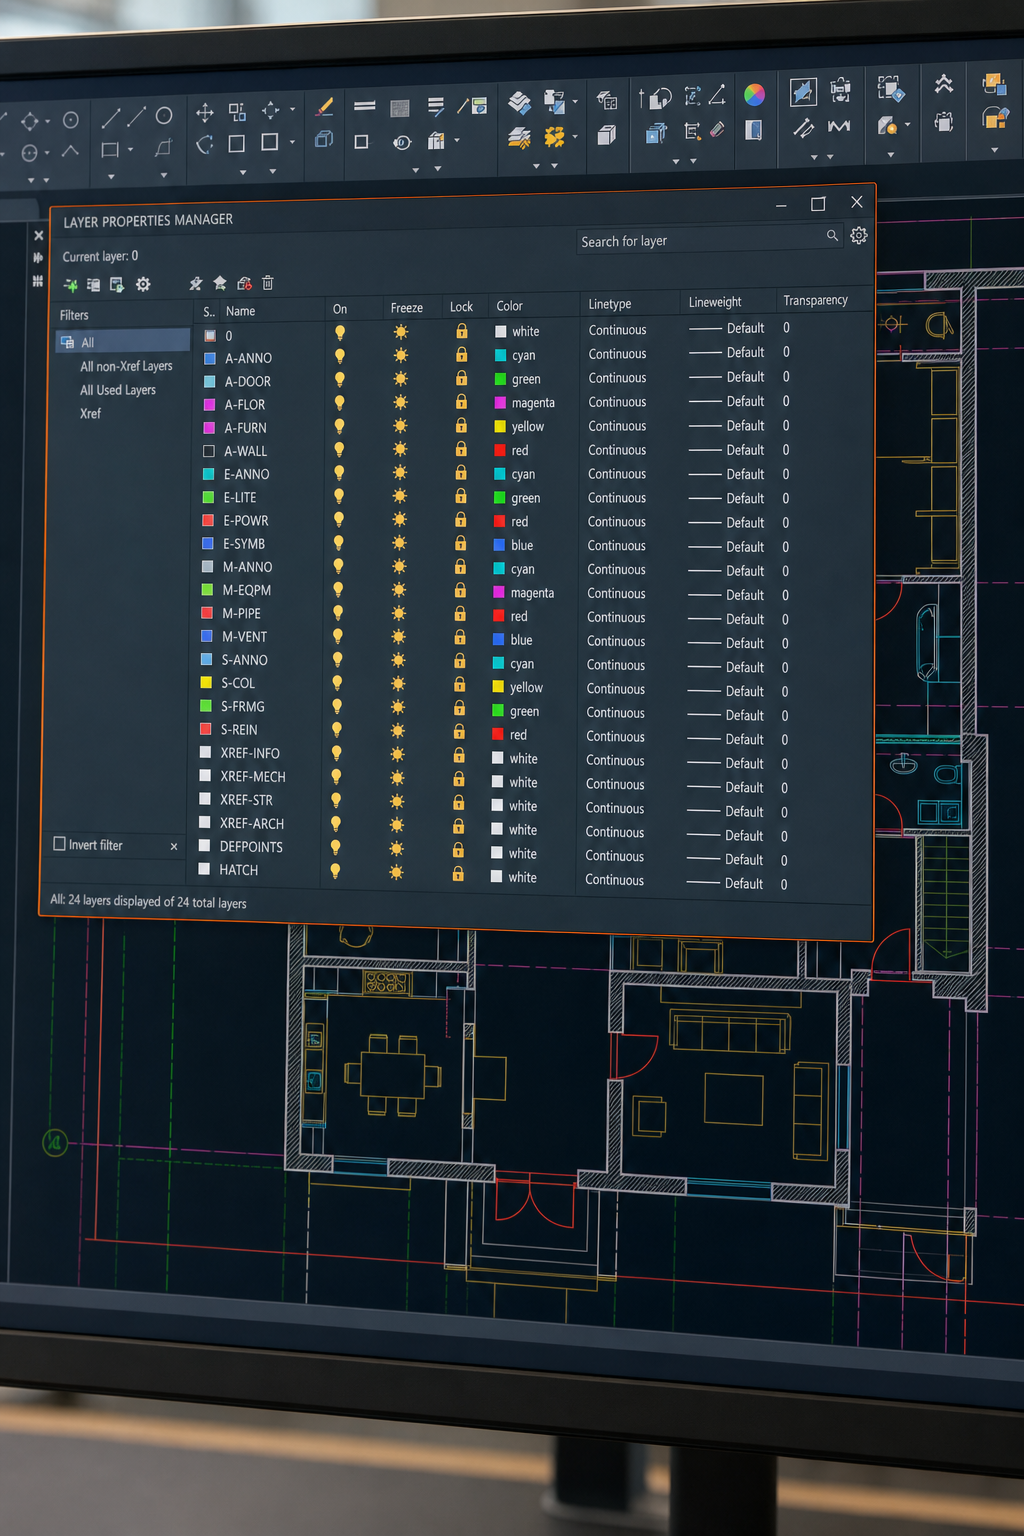The height and width of the screenshot is (1536, 1024).
Task: Freeze the A-DOOR layer via sun icon
Action: 401,380
